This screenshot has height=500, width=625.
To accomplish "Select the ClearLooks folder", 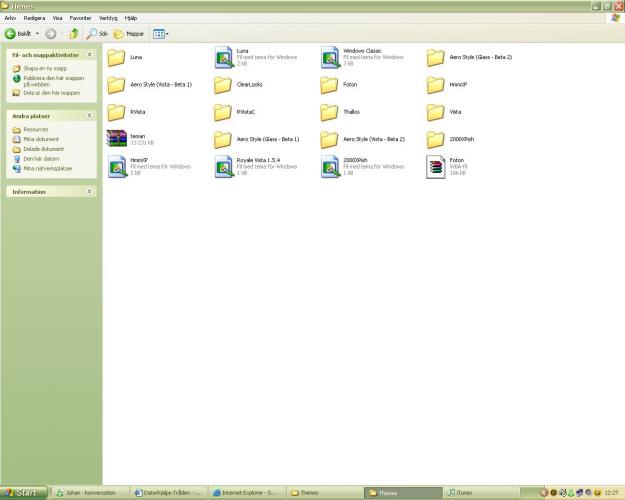I will (x=224, y=85).
